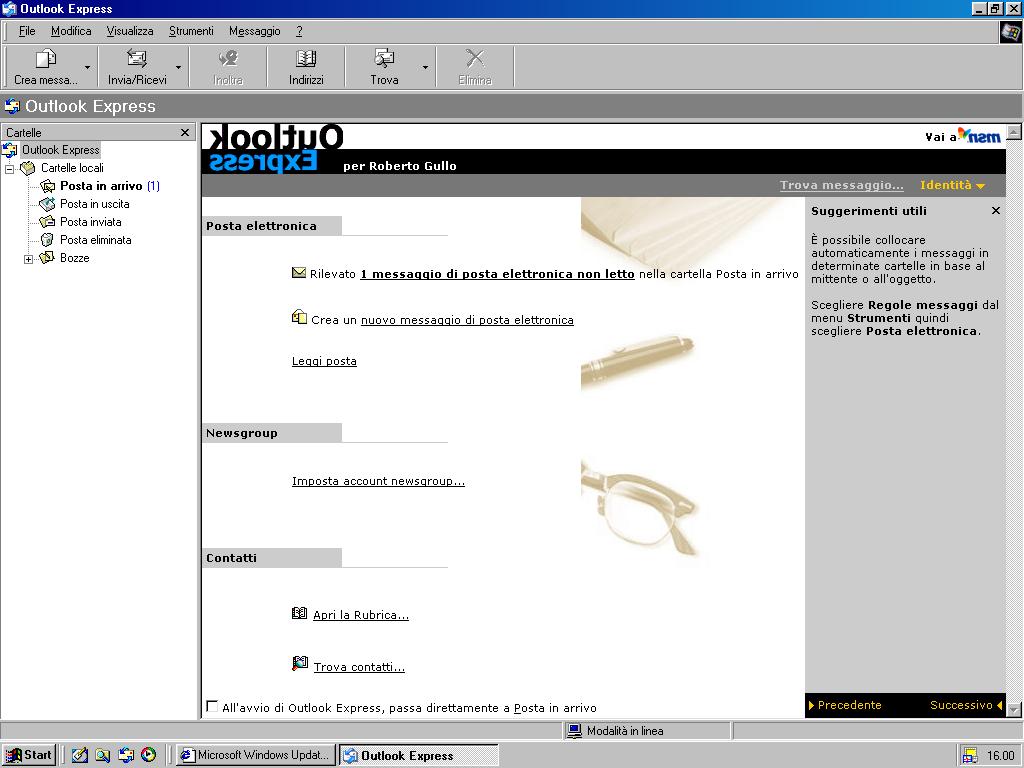This screenshot has height=768, width=1024.
Task: Click the system tray icon near the clock
Action: pos(970,756)
